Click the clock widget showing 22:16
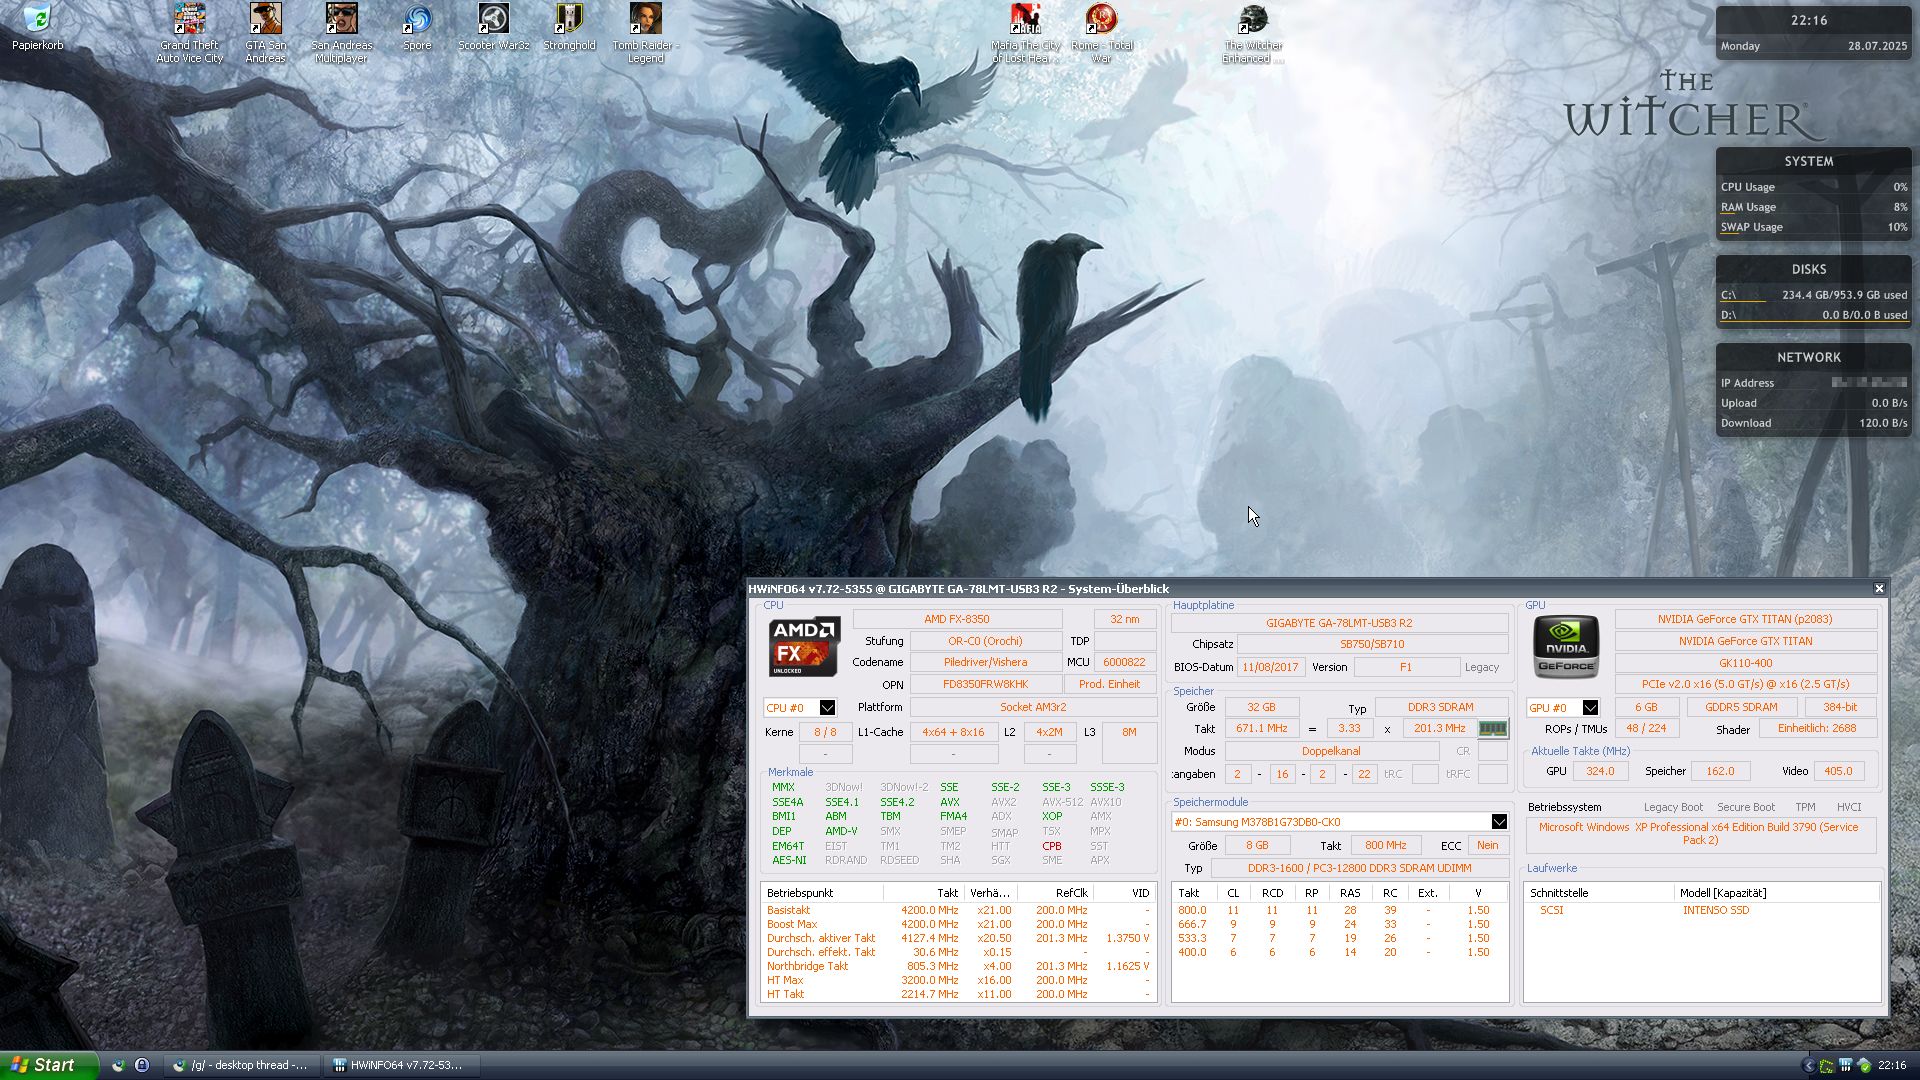This screenshot has height=1080, width=1920. click(x=1813, y=32)
